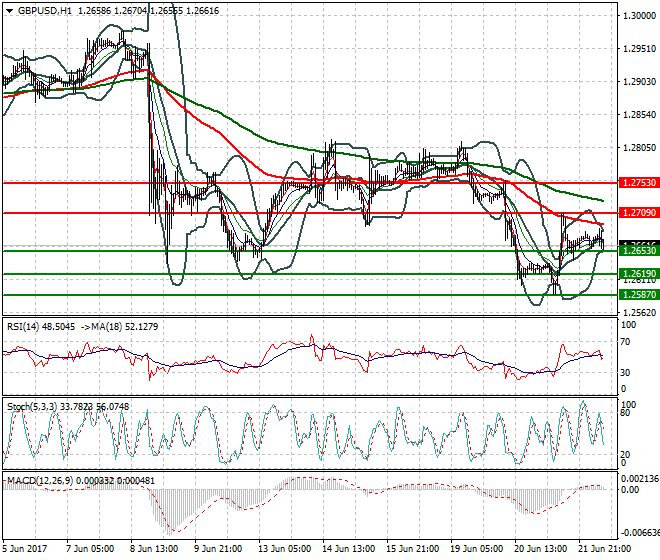
Task: Click the Stochastic scale value 80
Action: click(626, 413)
